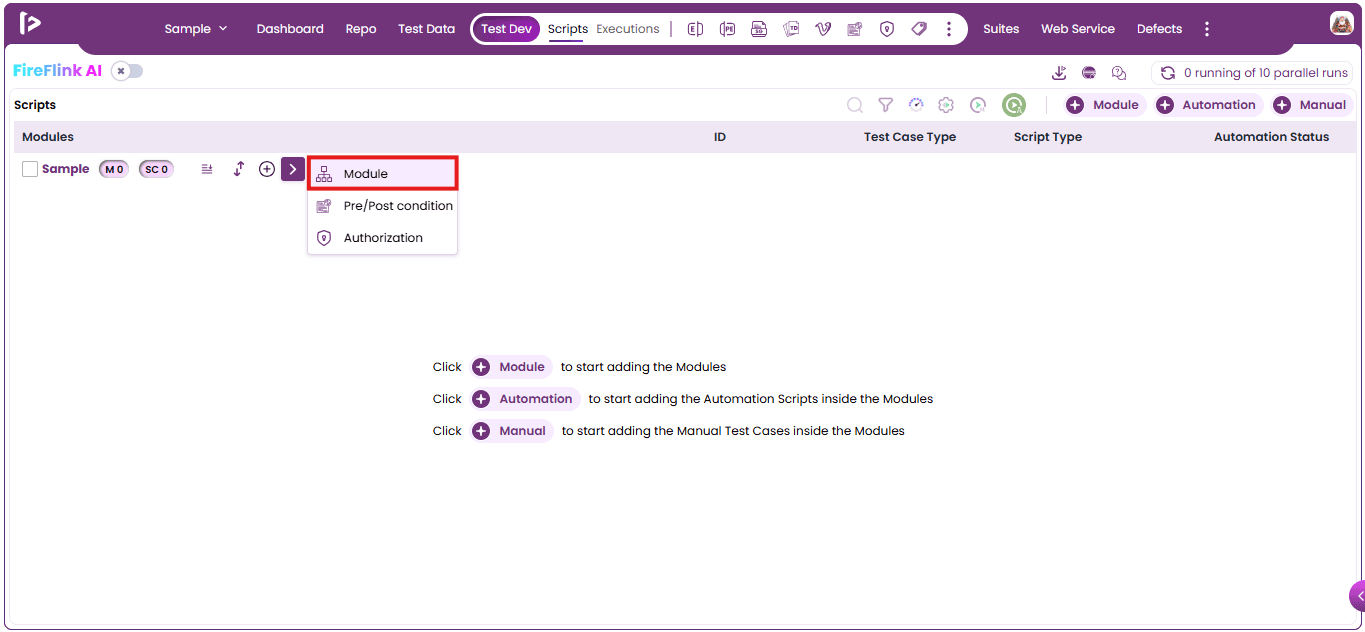
Task: Click the Automation button in the Scripts toolbar
Action: pos(1209,105)
